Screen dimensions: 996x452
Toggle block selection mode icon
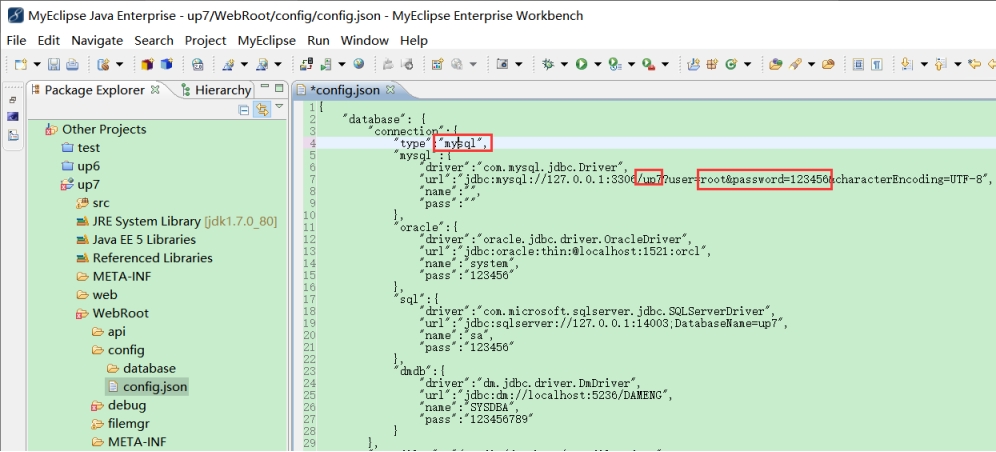(x=858, y=64)
